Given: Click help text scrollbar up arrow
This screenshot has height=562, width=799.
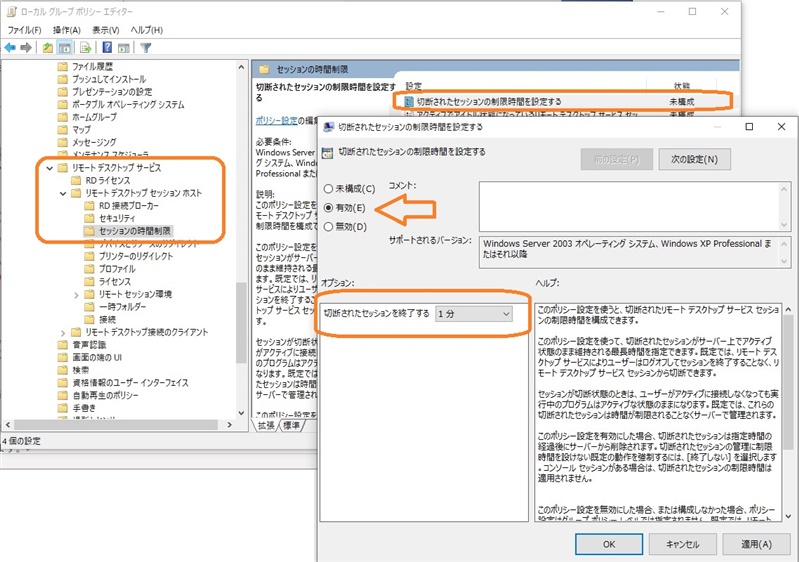Looking at the screenshot, I should click(788, 309).
